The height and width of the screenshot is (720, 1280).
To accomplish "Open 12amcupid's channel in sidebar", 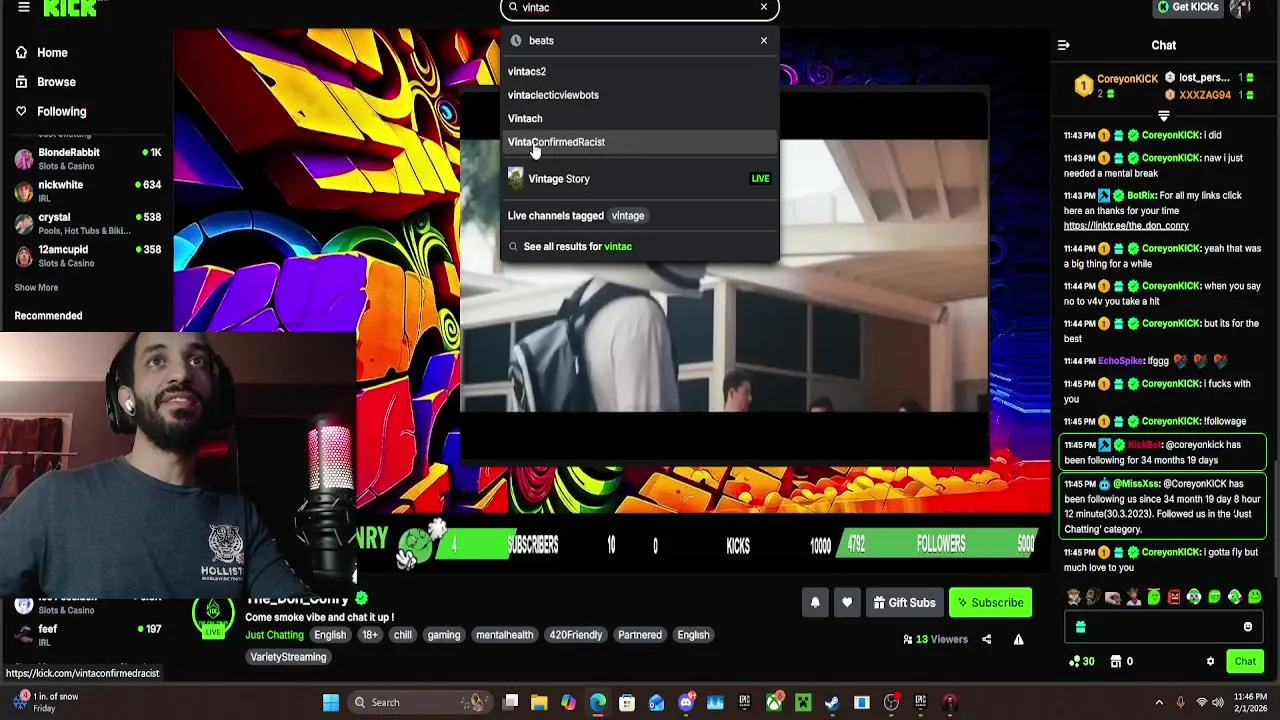I will 88,255.
